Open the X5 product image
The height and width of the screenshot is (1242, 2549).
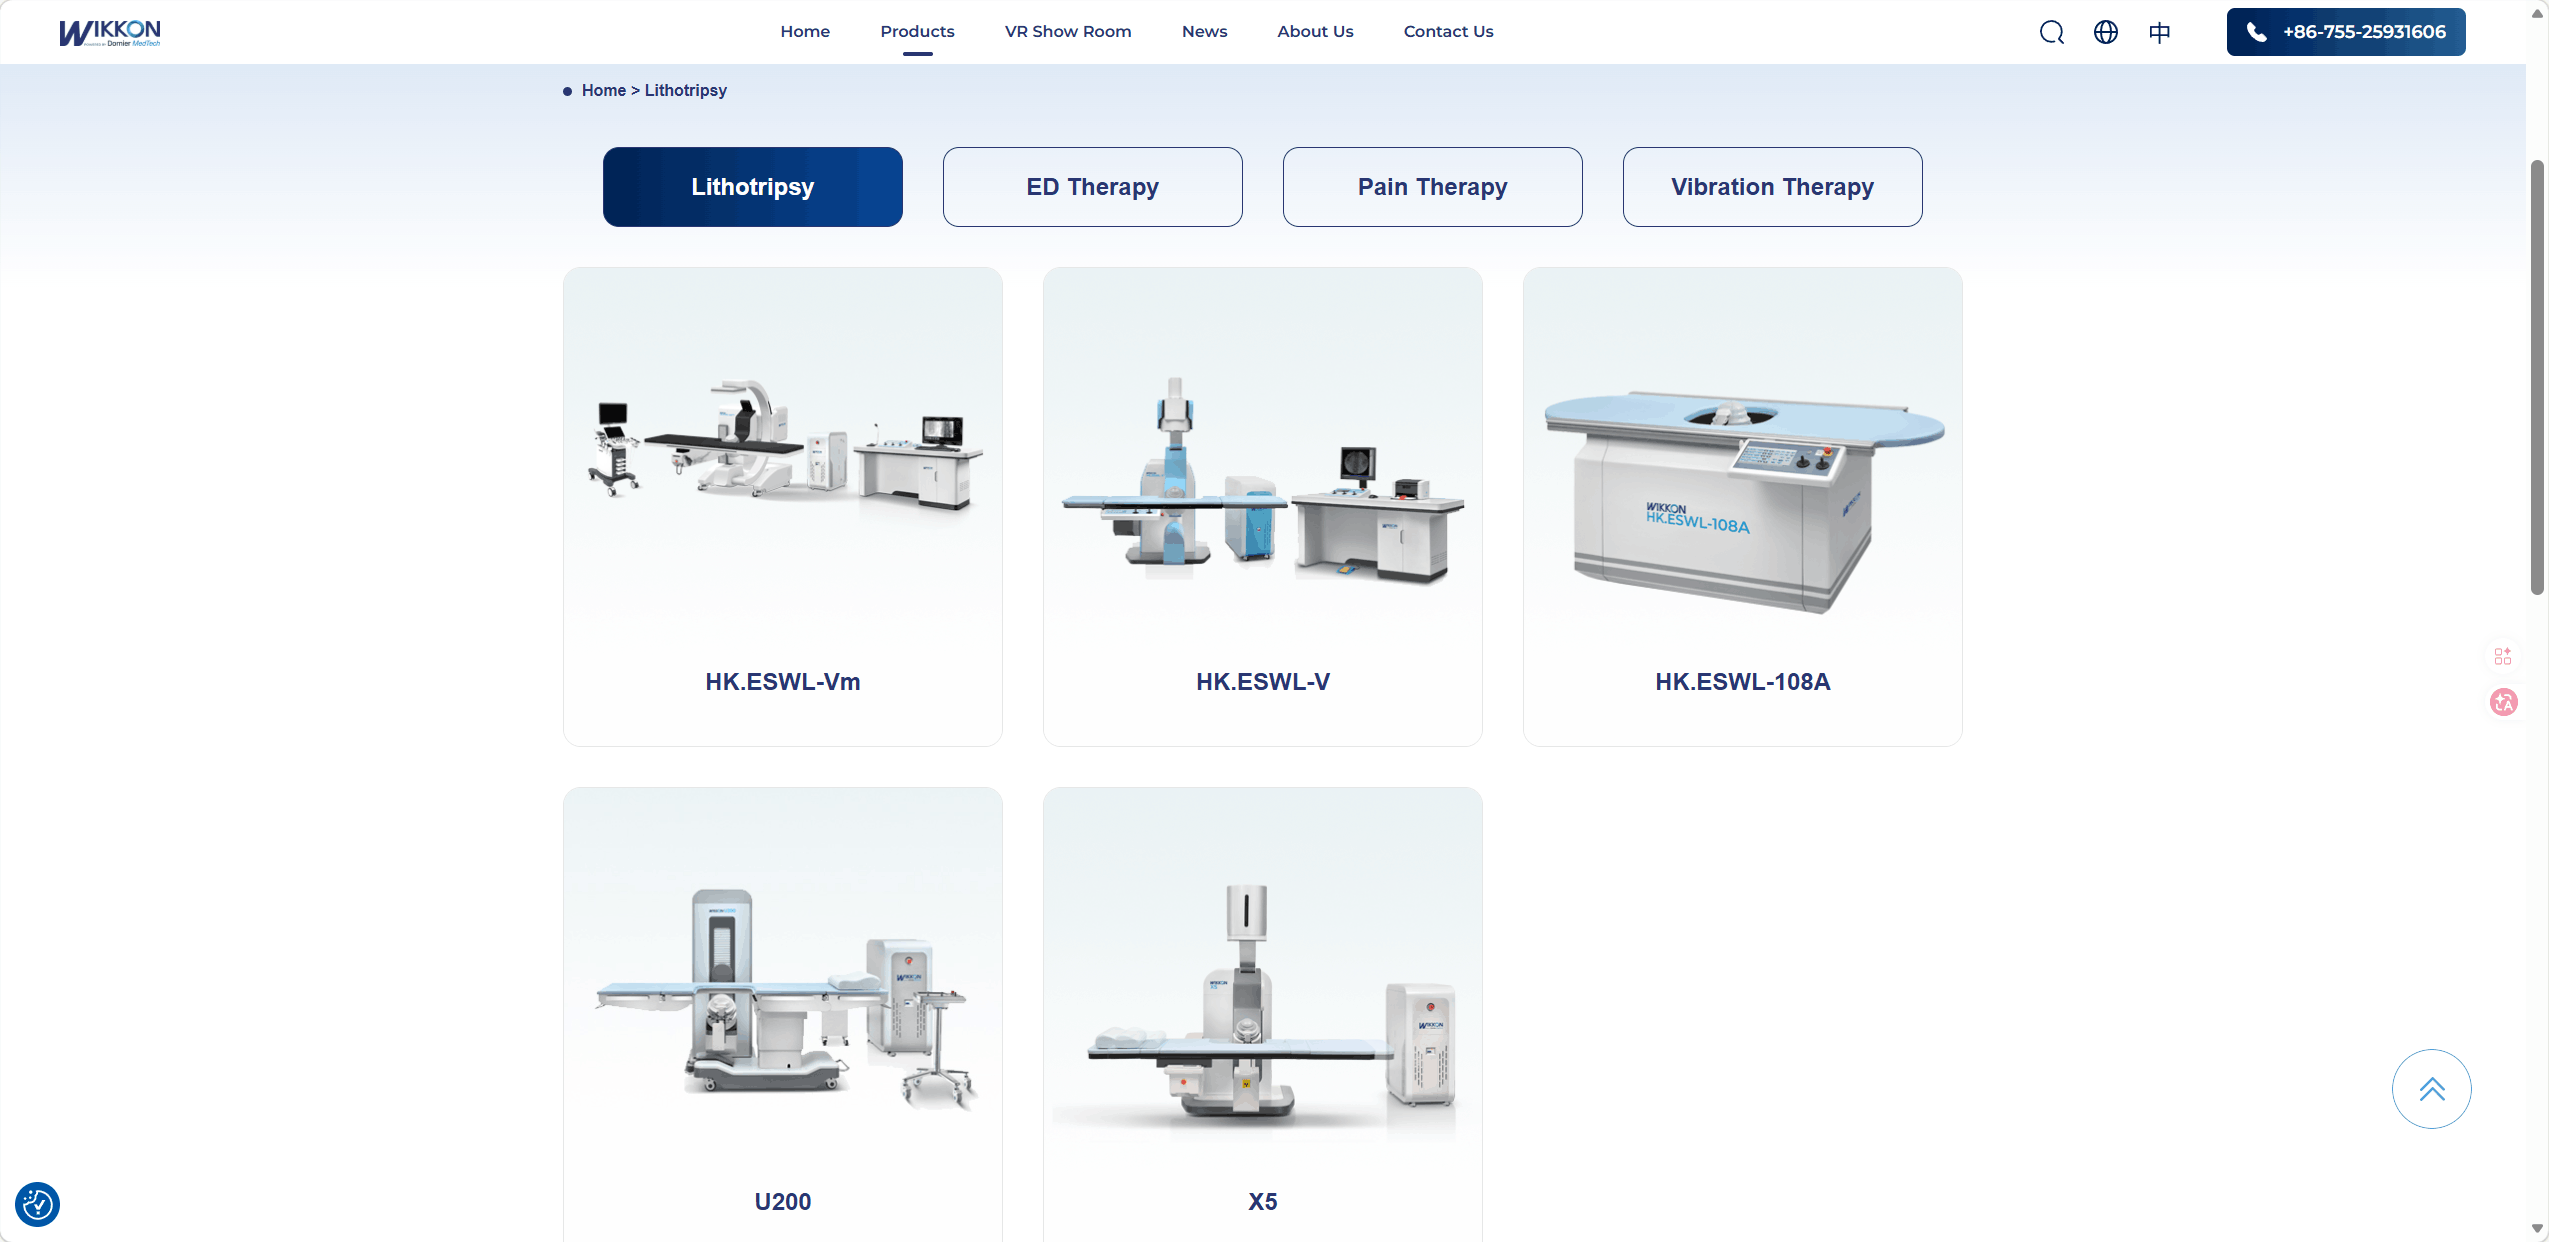(x=1263, y=1000)
